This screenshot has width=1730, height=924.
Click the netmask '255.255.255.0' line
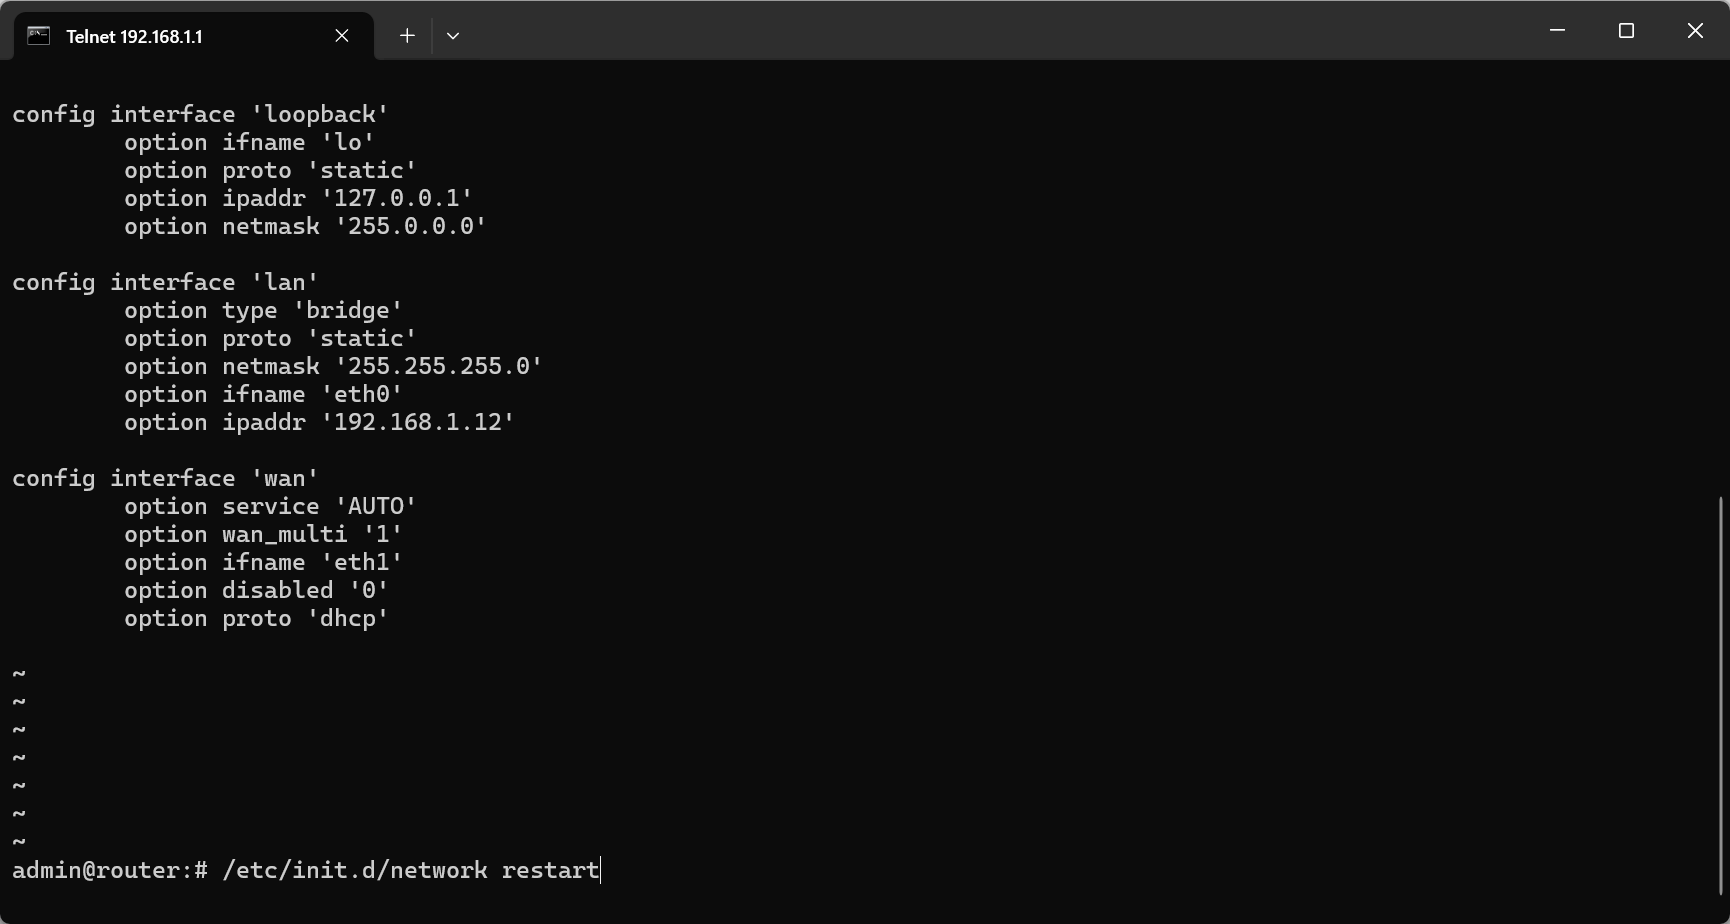[x=333, y=367]
